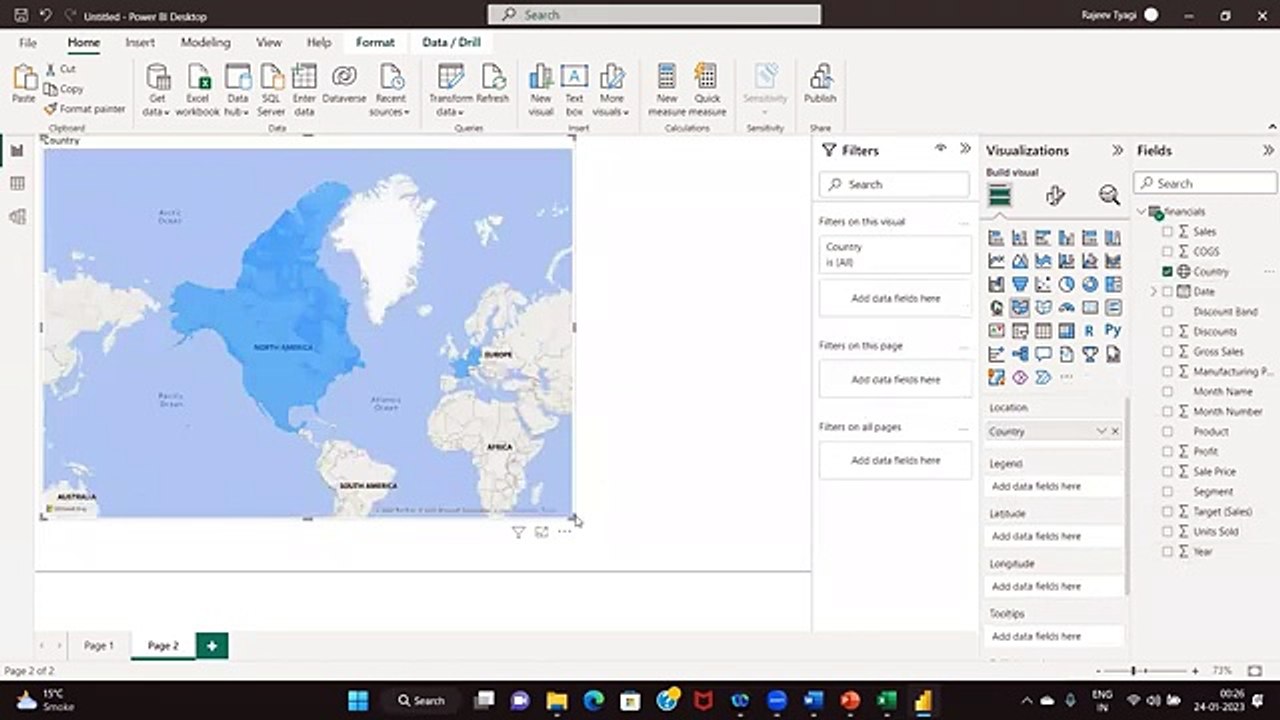The image size is (1280, 720).
Task: Check the Segment field
Action: point(1167,491)
